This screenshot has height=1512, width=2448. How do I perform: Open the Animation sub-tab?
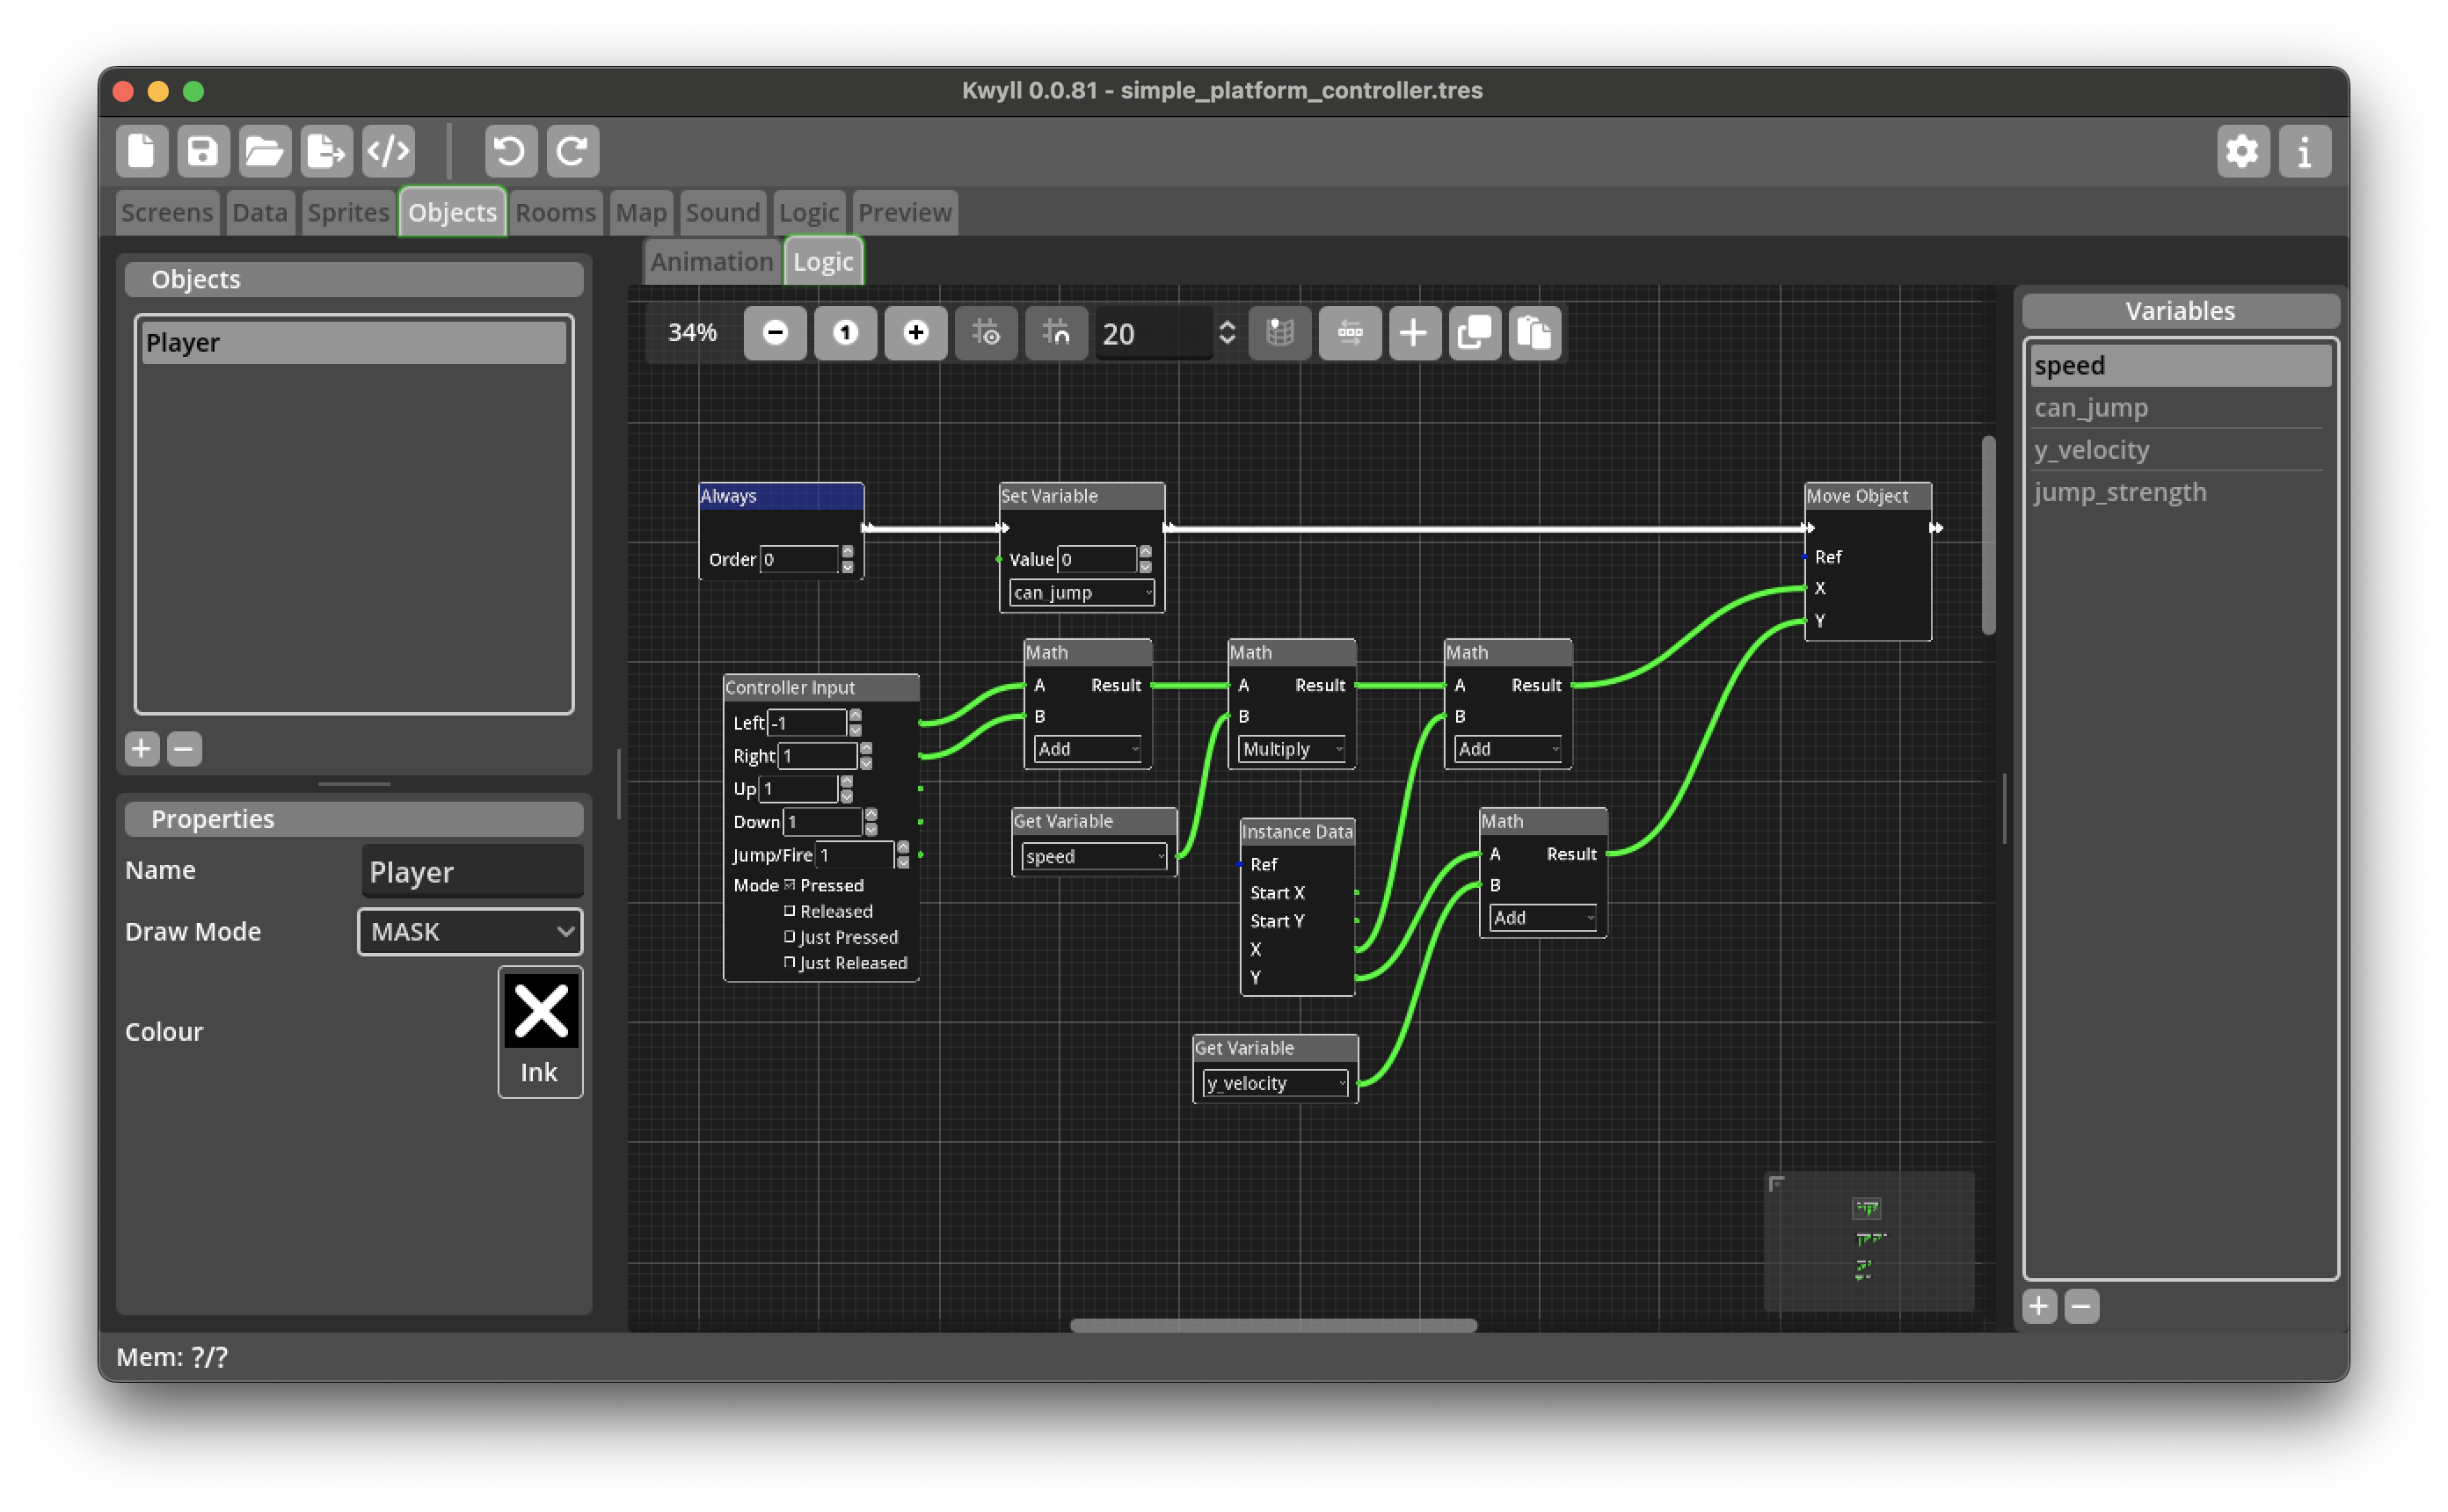click(711, 262)
